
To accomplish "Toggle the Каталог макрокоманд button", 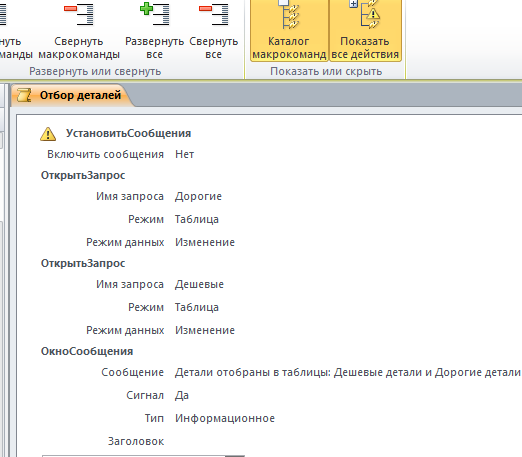I will [x=289, y=31].
